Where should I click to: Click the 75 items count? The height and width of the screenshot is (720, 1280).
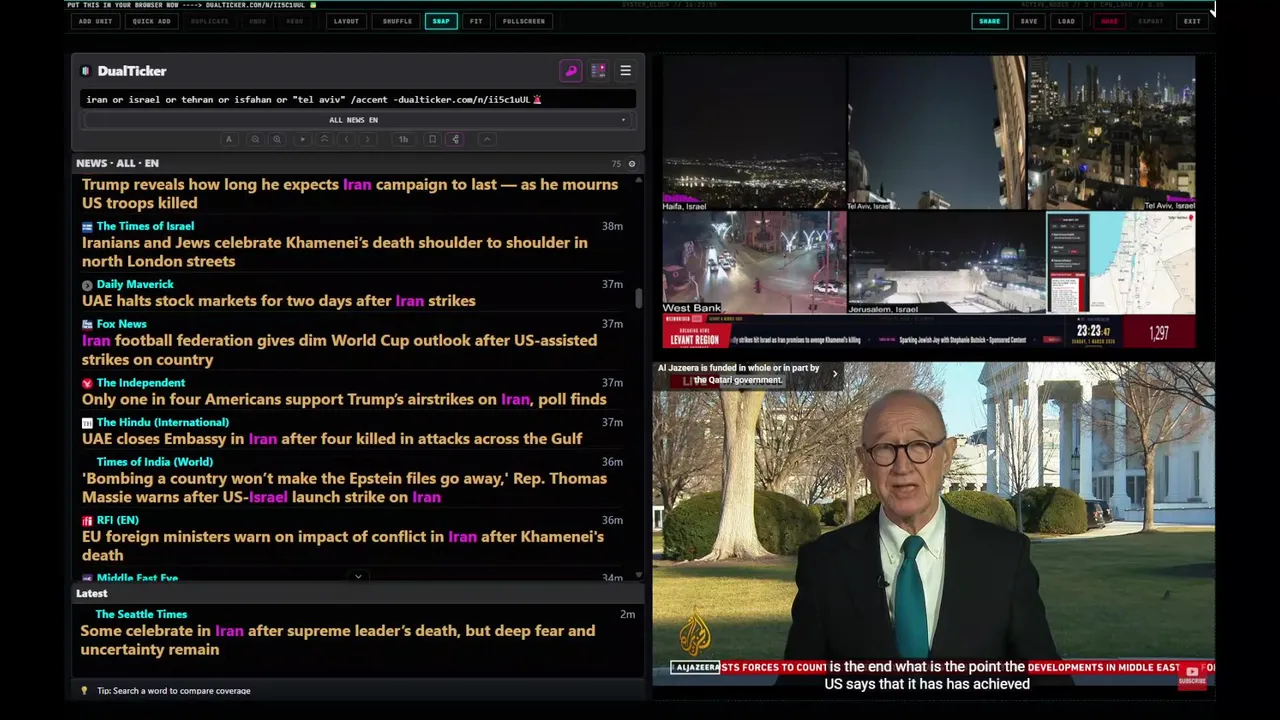point(616,164)
